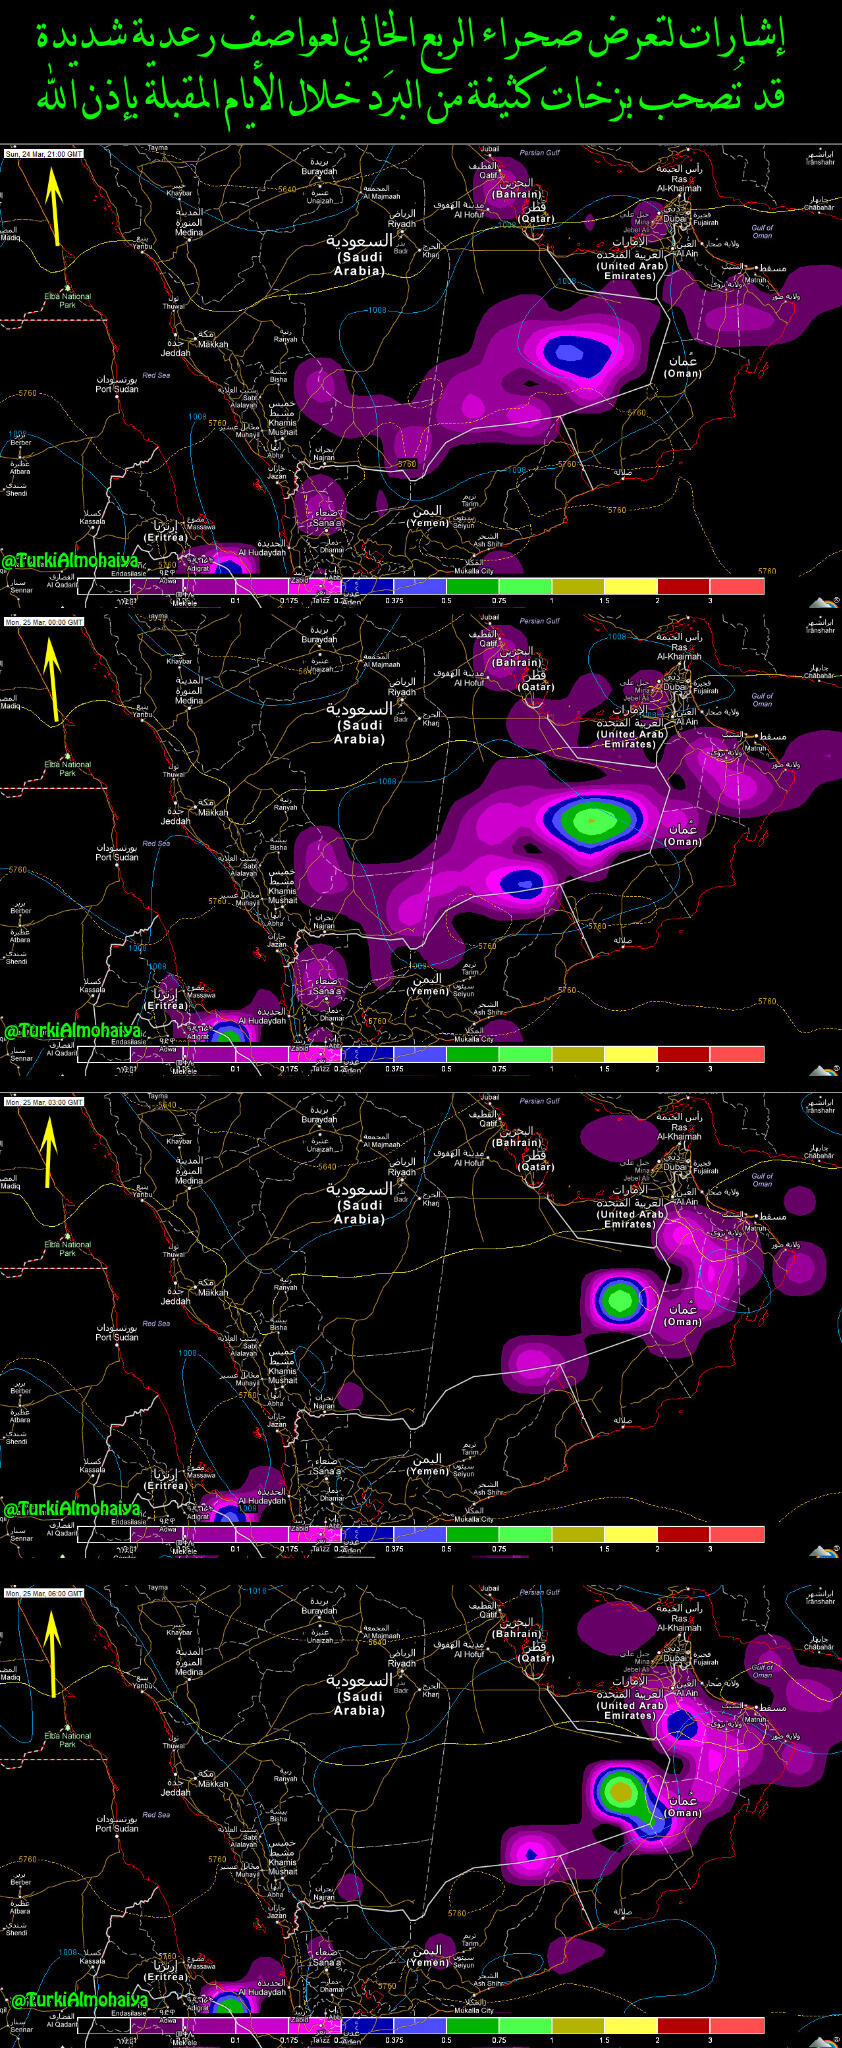Click the Medina label in 21:00 map
Image resolution: width=842 pixels, height=2048 pixels.
(189, 232)
